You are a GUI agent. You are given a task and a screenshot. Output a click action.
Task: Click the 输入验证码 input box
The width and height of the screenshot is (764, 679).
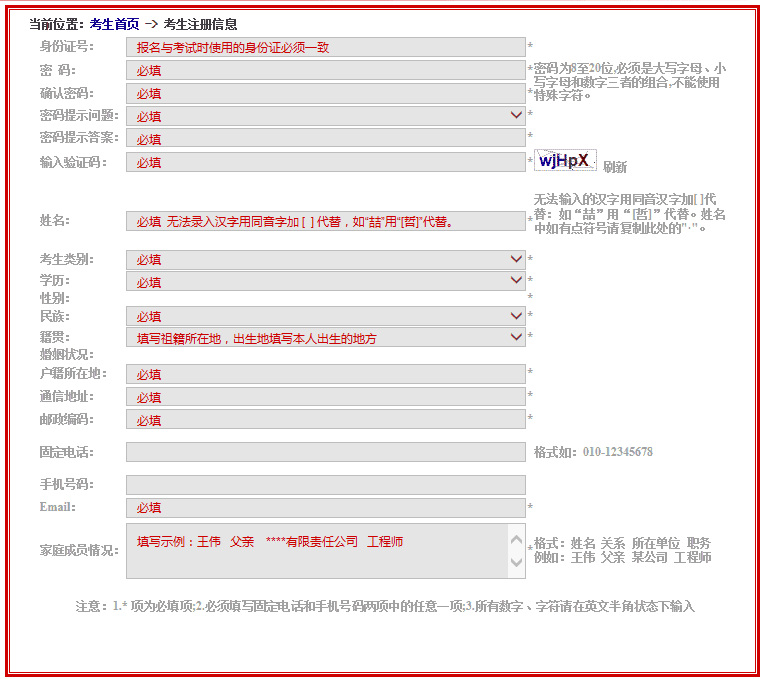point(325,162)
